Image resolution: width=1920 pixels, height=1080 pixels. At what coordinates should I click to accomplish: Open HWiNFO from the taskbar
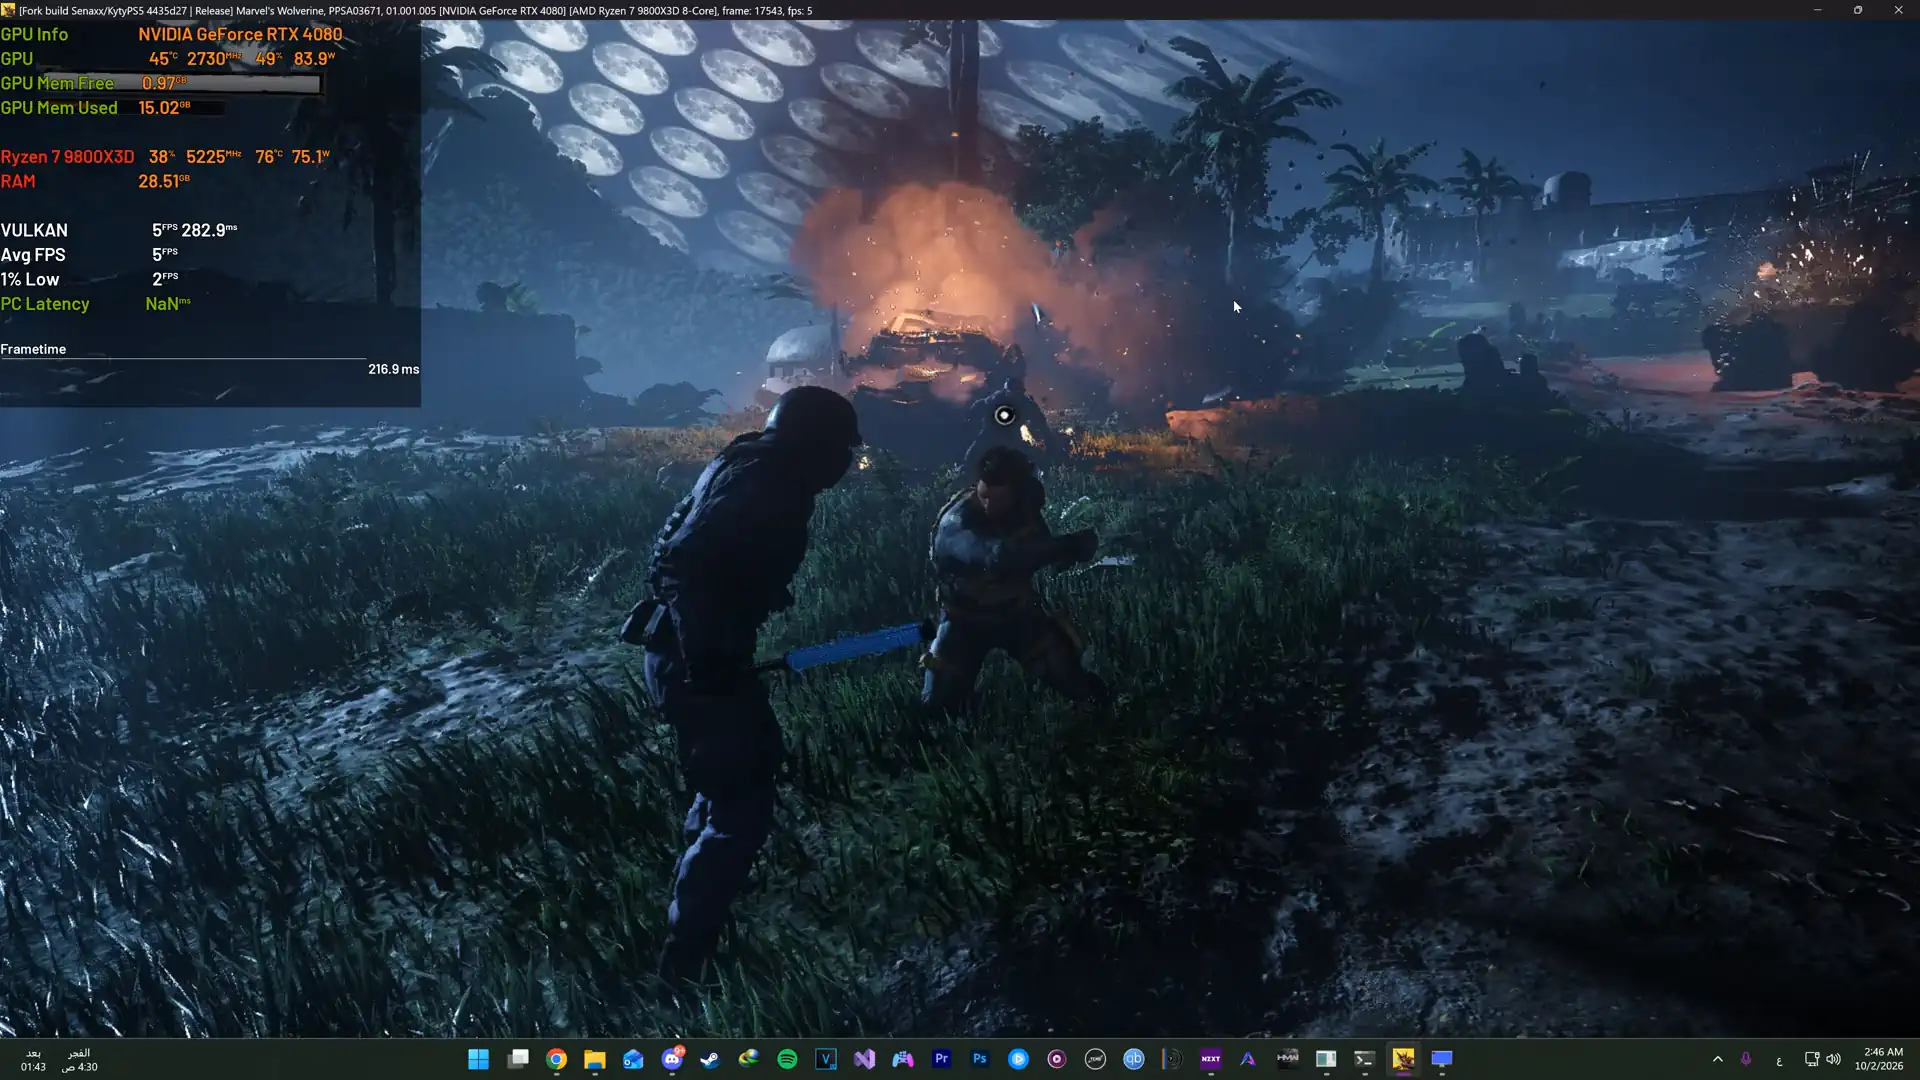pyautogui.click(x=1287, y=1059)
